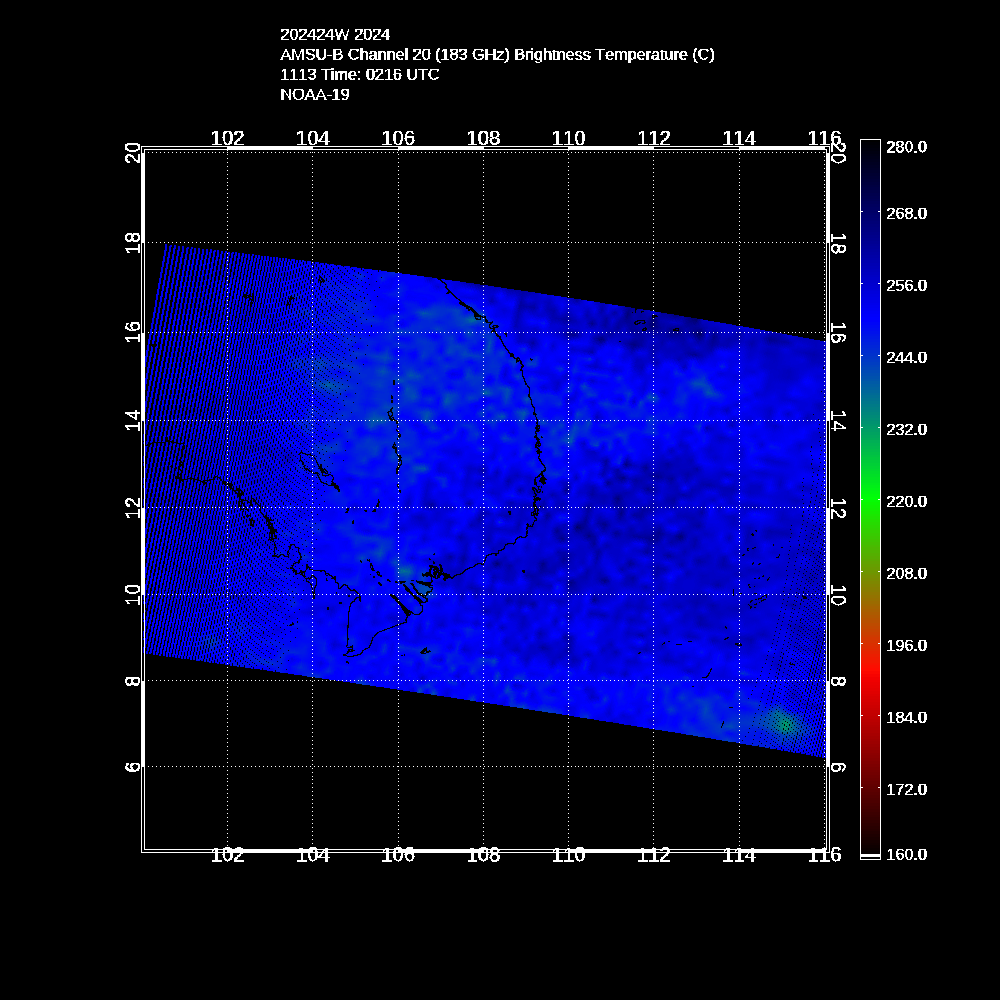Click longitude label 102 on top axis
Screen dimensions: 1000x1000
click(228, 138)
